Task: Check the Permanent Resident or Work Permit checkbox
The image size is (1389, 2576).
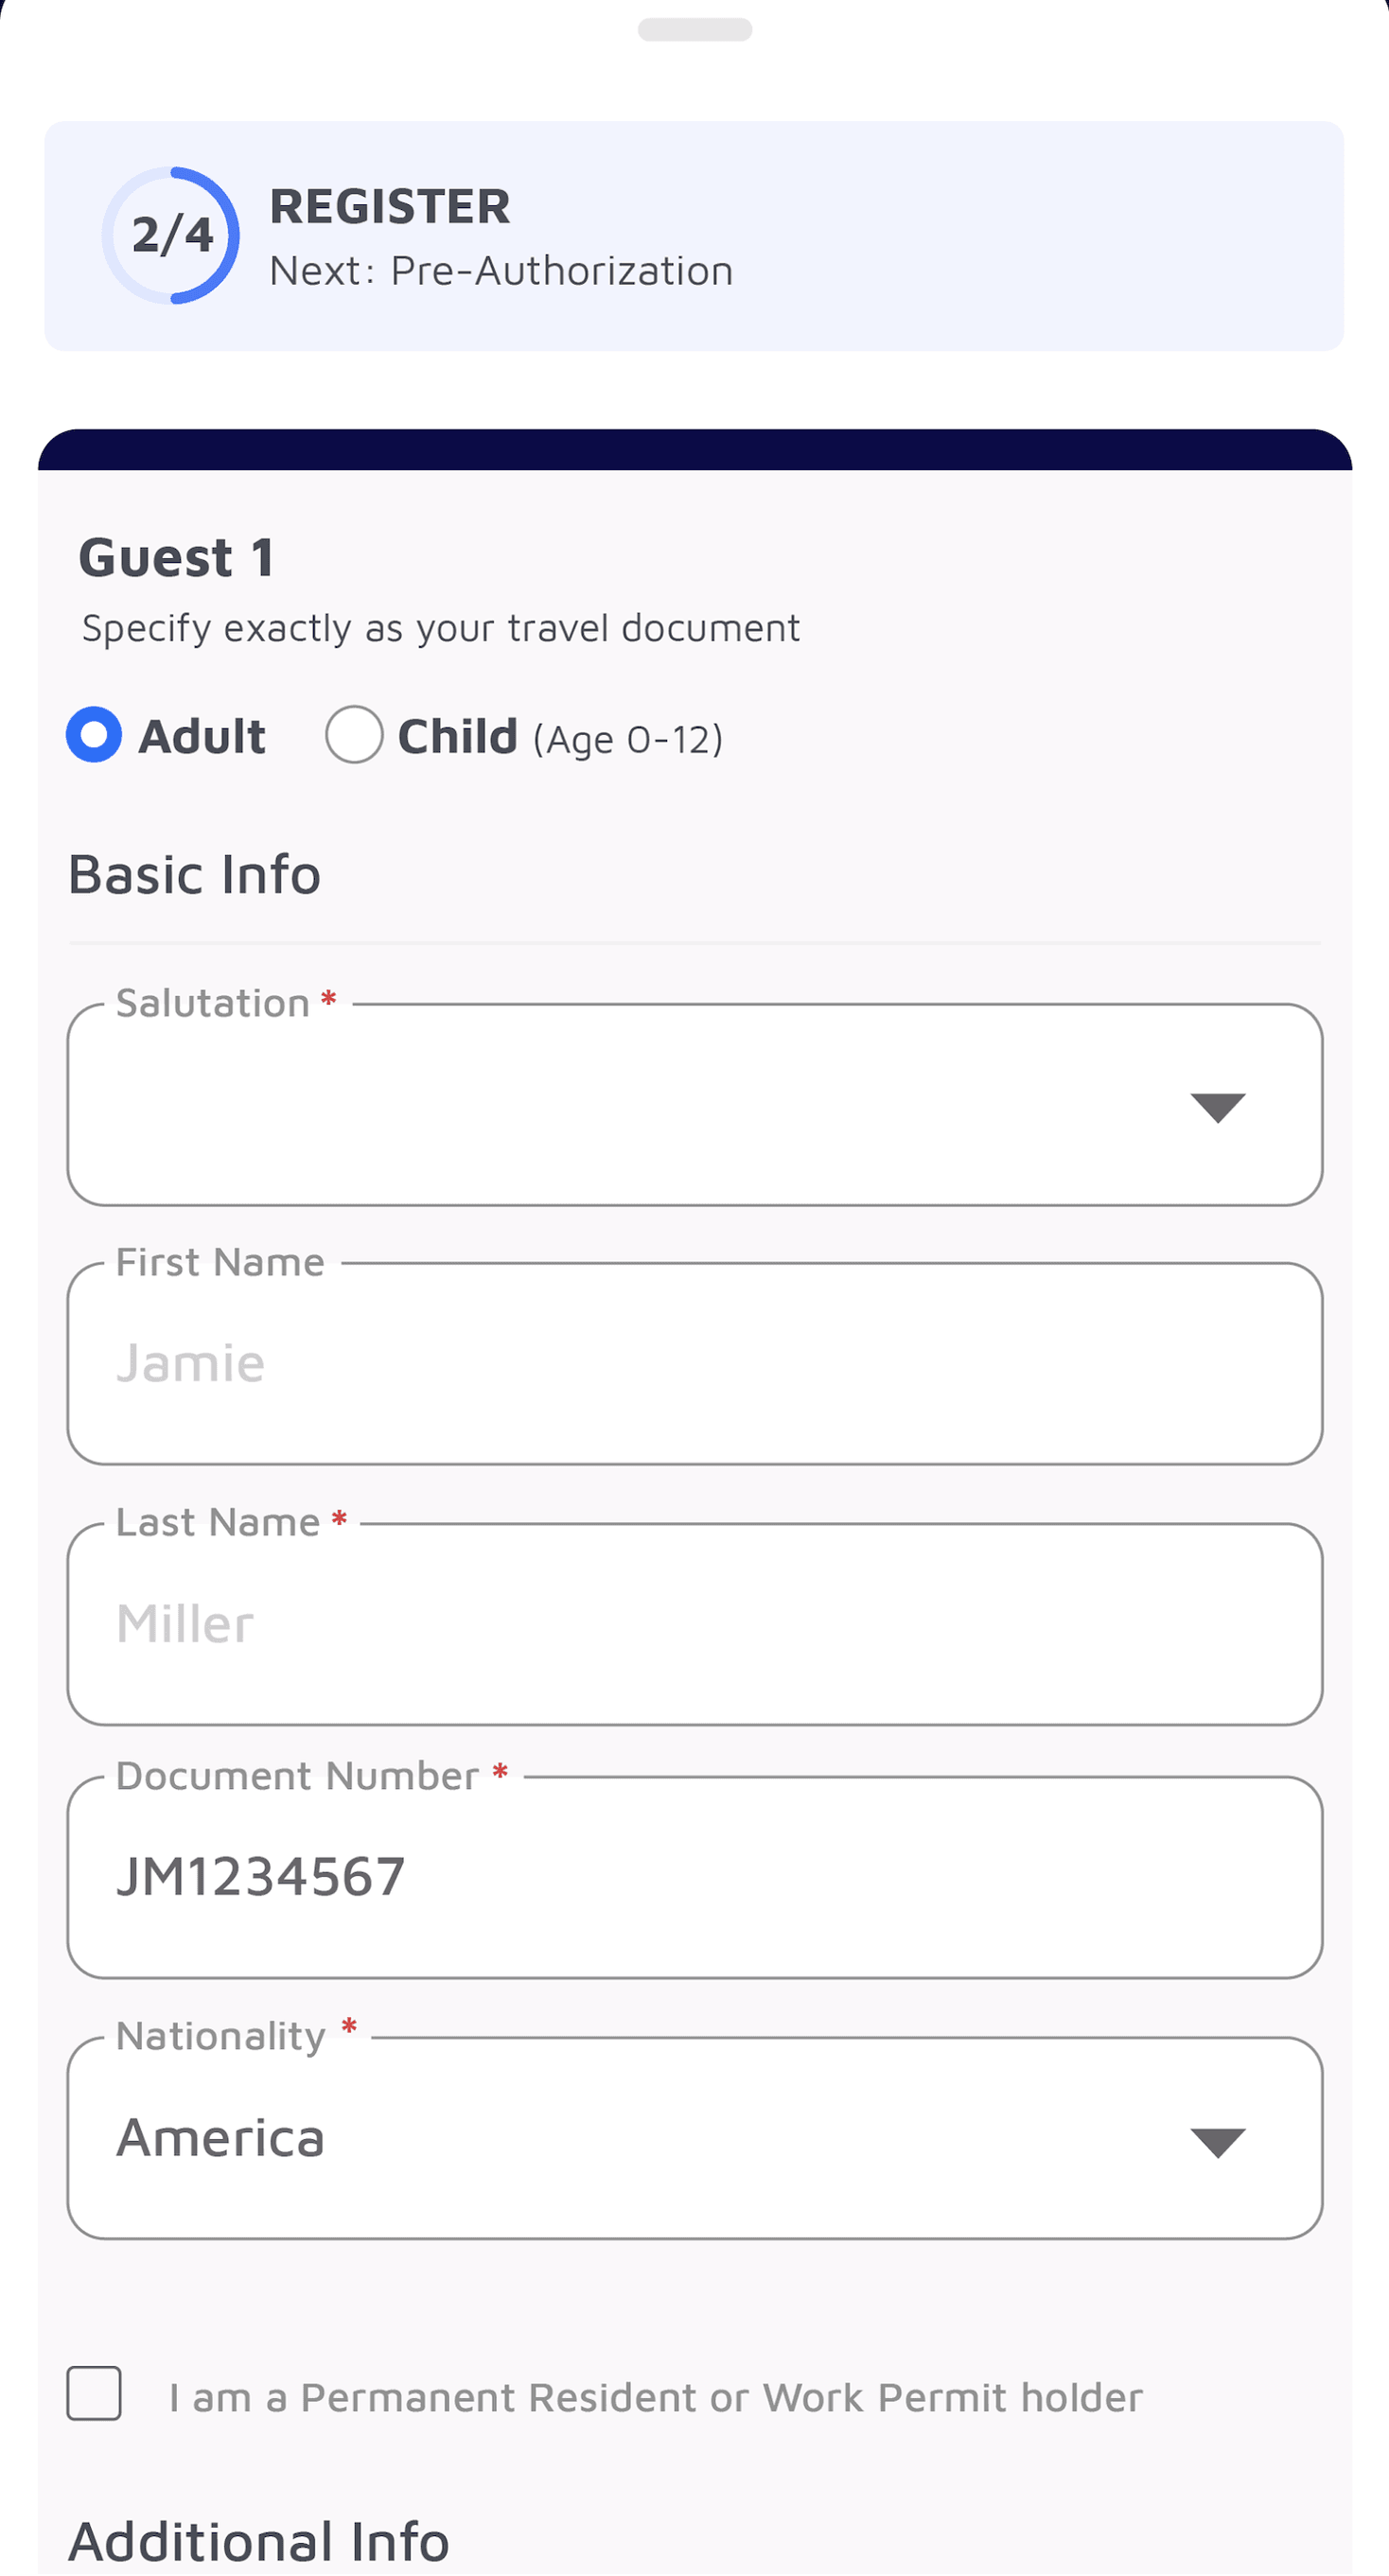Action: point(94,2392)
